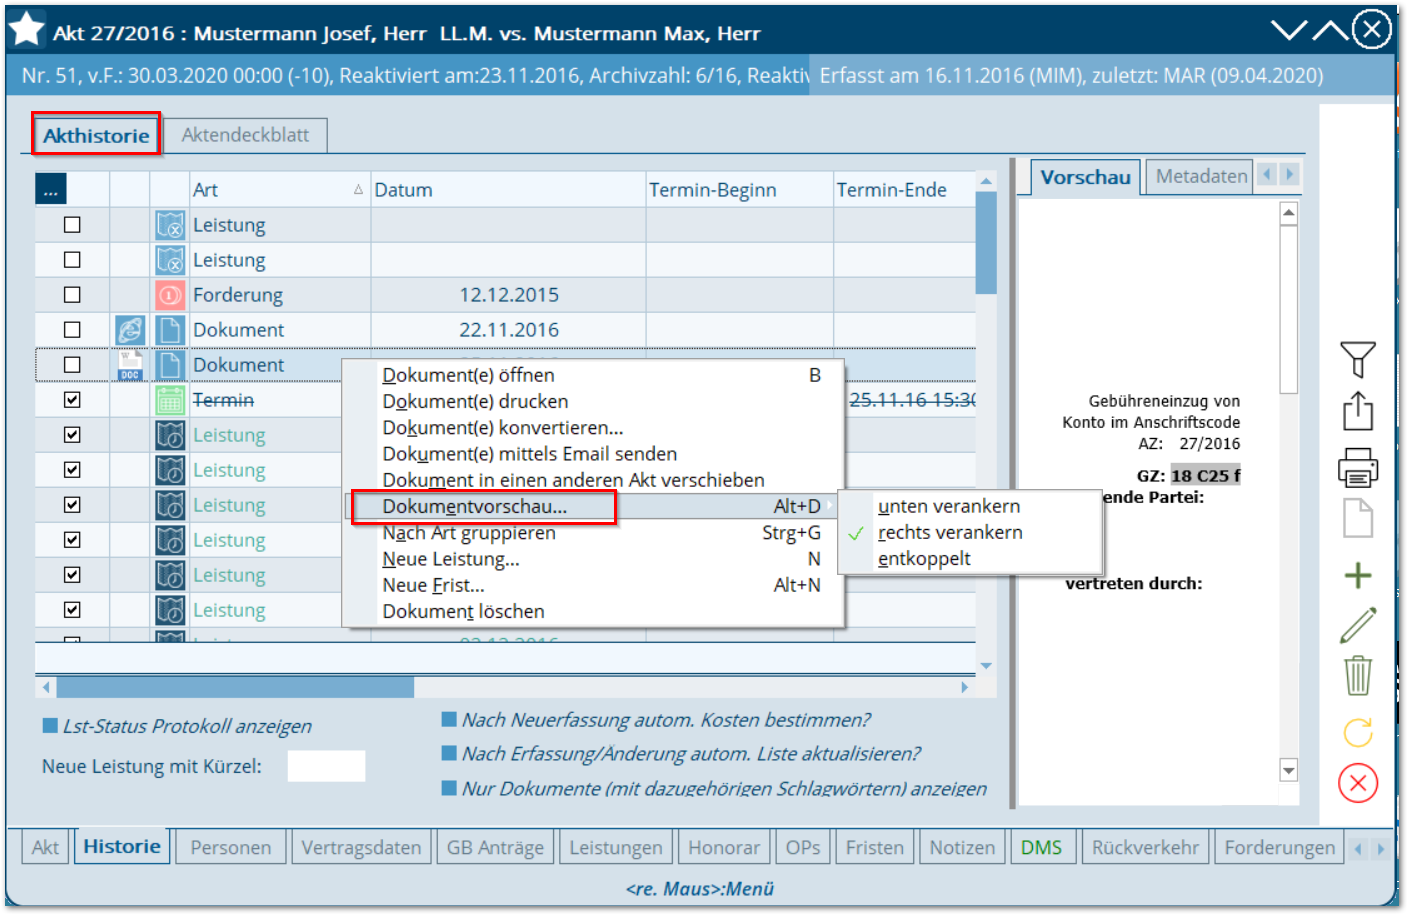The width and height of the screenshot is (1408, 915).
Task: Click the table horizontal scroll-right arrow
Action: [965, 687]
